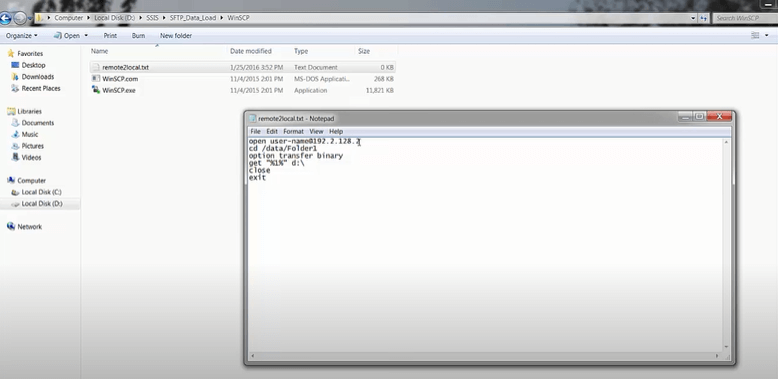Screen dimensions: 778x379
Task: Click the 'close' line in Notepad
Action: pyautogui.click(x=259, y=170)
